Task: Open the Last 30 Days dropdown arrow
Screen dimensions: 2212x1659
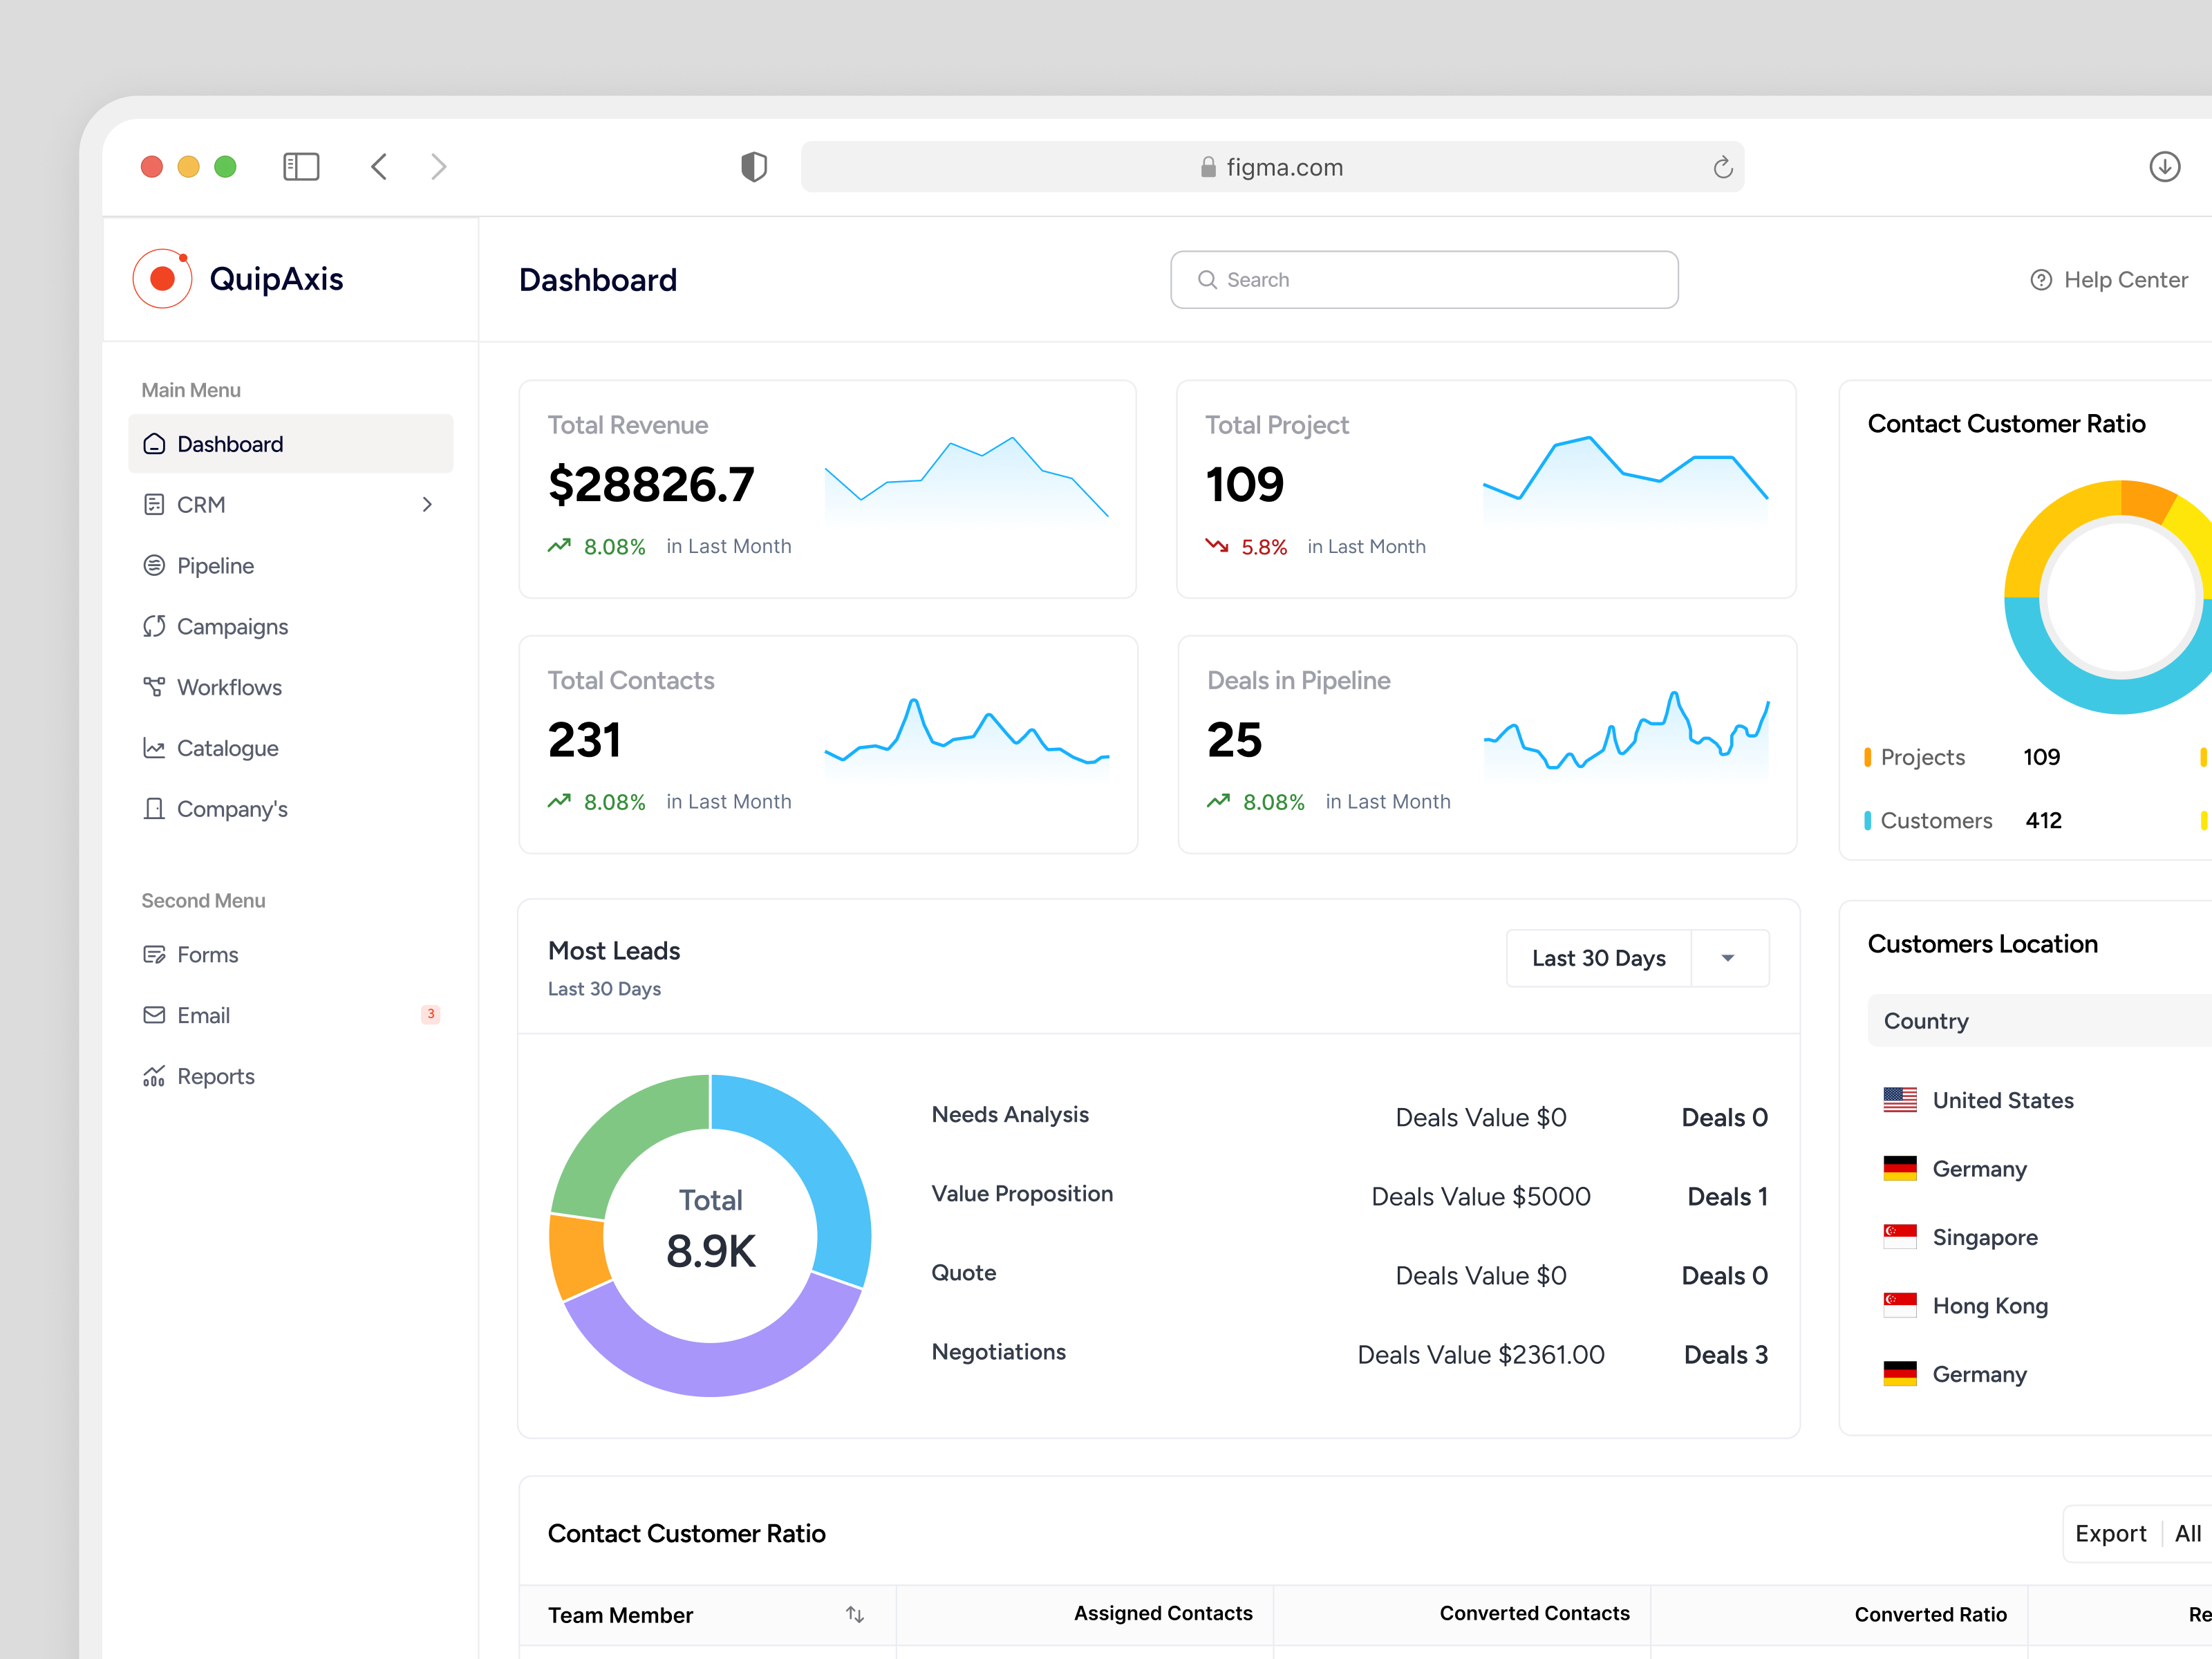Action: click(x=1728, y=958)
